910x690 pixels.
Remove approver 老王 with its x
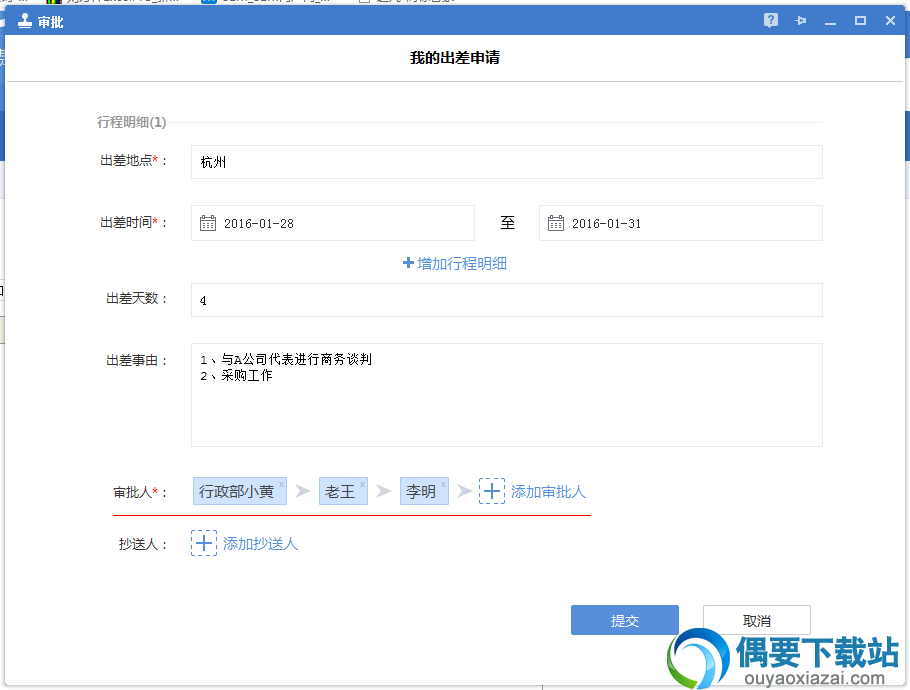362,484
